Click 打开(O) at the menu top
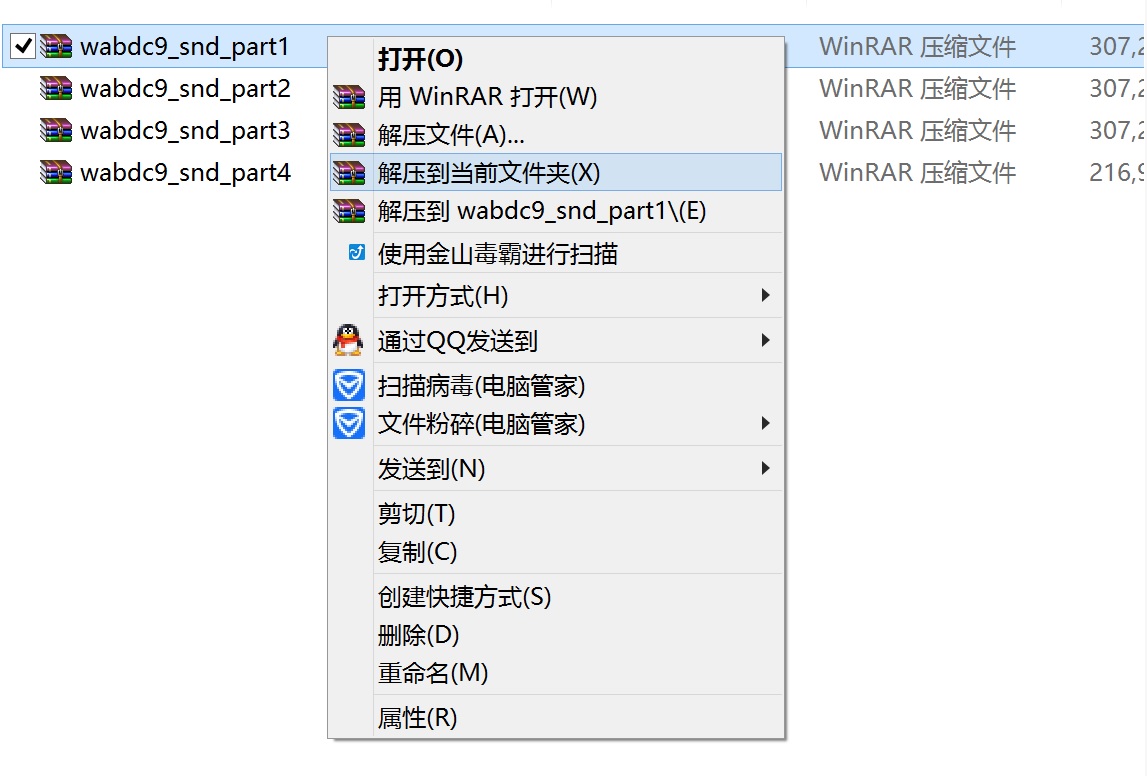The width and height of the screenshot is (1147, 776). pos(420,59)
